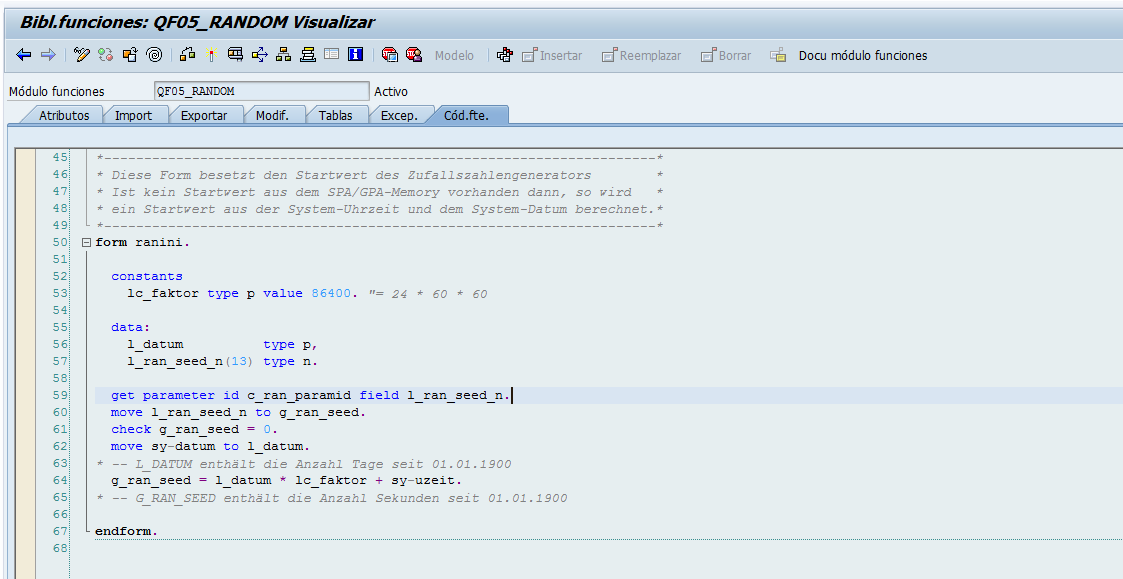The width and height of the screenshot is (1123, 579).
Task: Set or delete external breakpoint icon
Action: tap(414, 55)
